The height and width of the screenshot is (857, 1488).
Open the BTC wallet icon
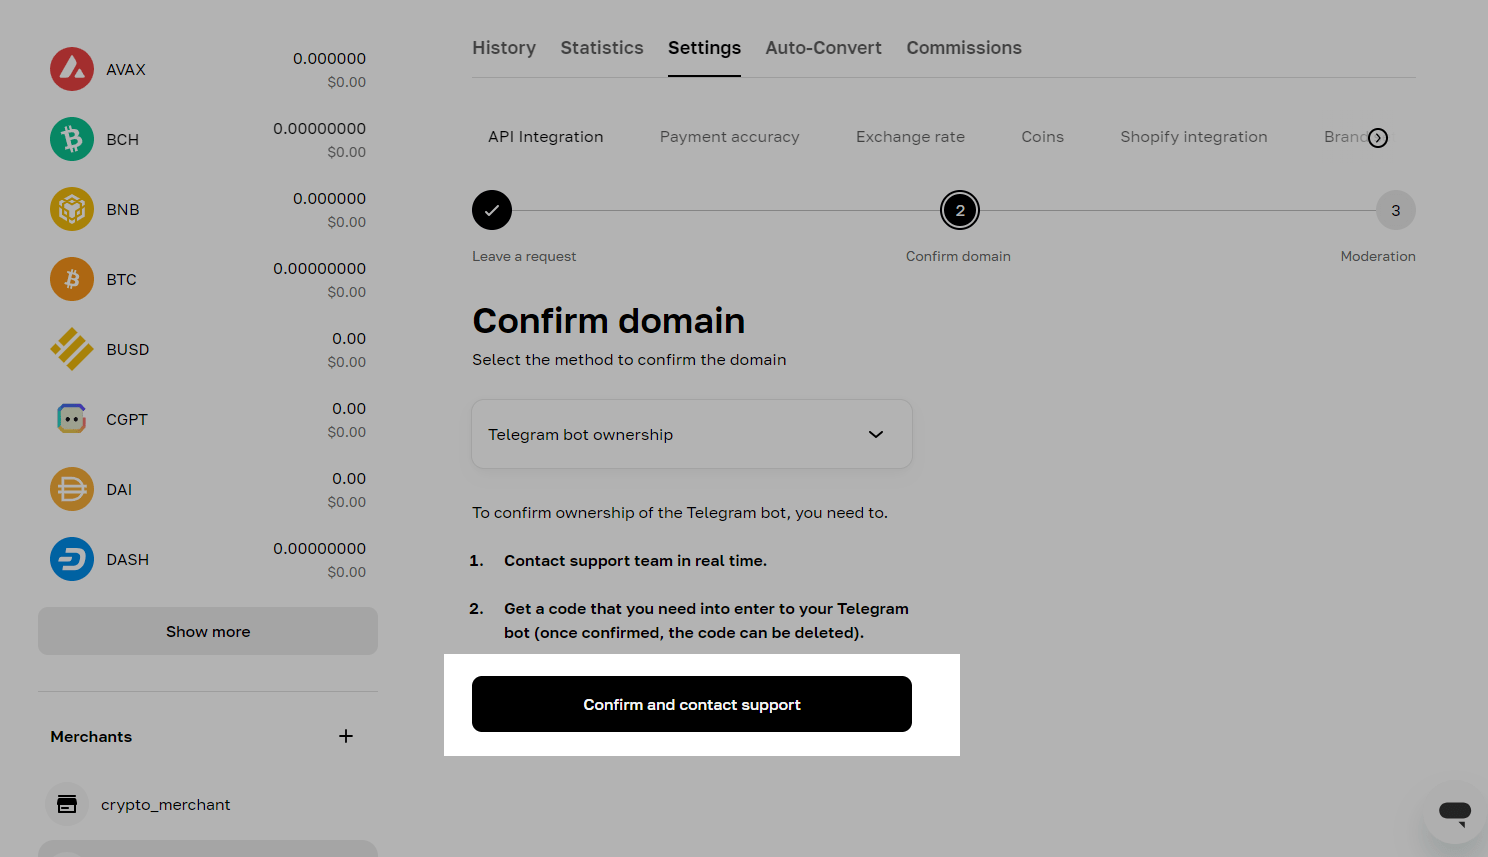tap(72, 279)
